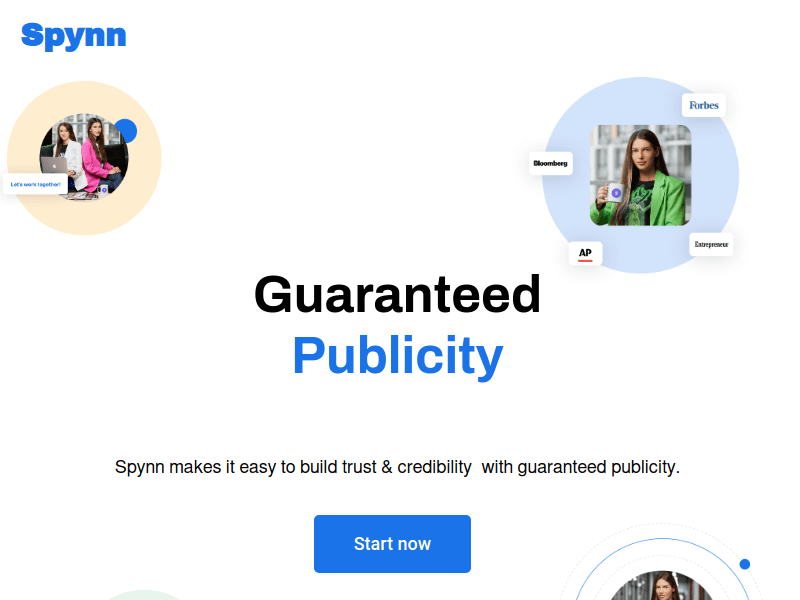The width and height of the screenshot is (800, 600).
Task: Click the partial portrait at bottom right
Action: point(662,585)
